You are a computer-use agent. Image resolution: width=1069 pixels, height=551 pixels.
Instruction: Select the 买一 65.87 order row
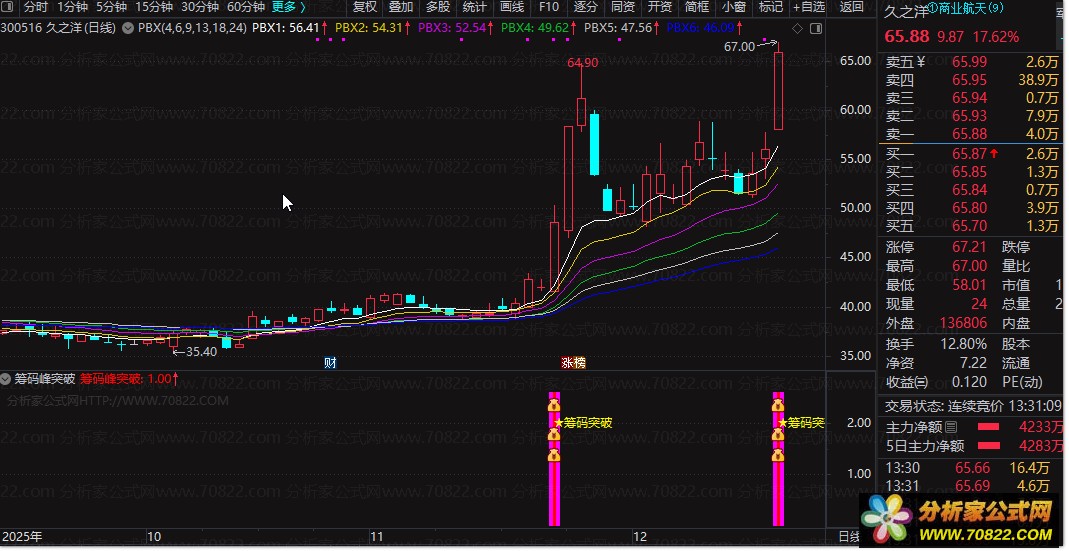(972, 154)
